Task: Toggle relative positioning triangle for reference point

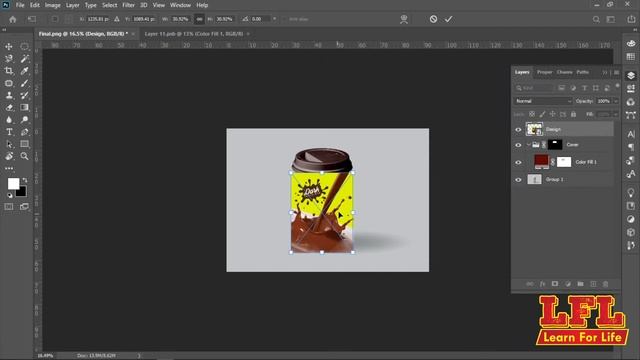Action: tap(117, 19)
